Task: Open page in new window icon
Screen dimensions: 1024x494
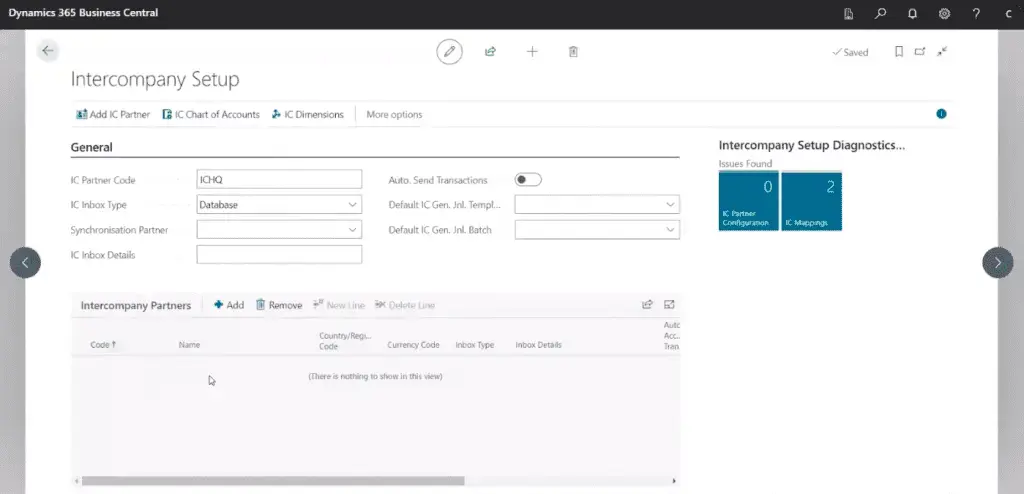Action: click(x=920, y=52)
